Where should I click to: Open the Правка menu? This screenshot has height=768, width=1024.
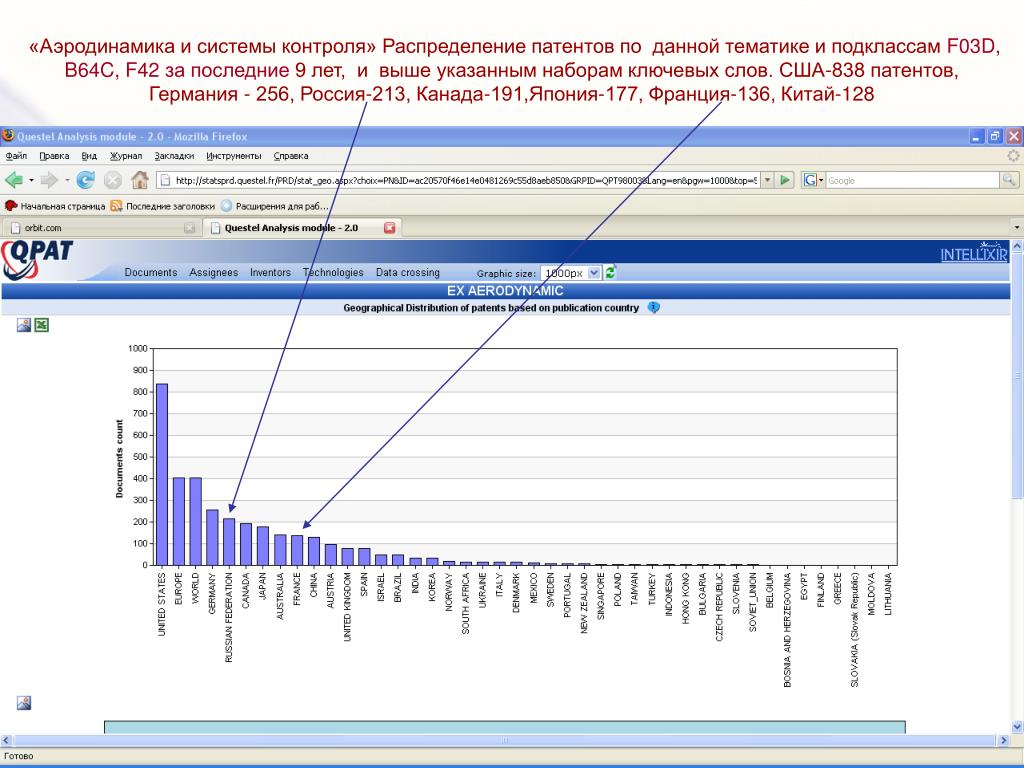click(x=54, y=156)
